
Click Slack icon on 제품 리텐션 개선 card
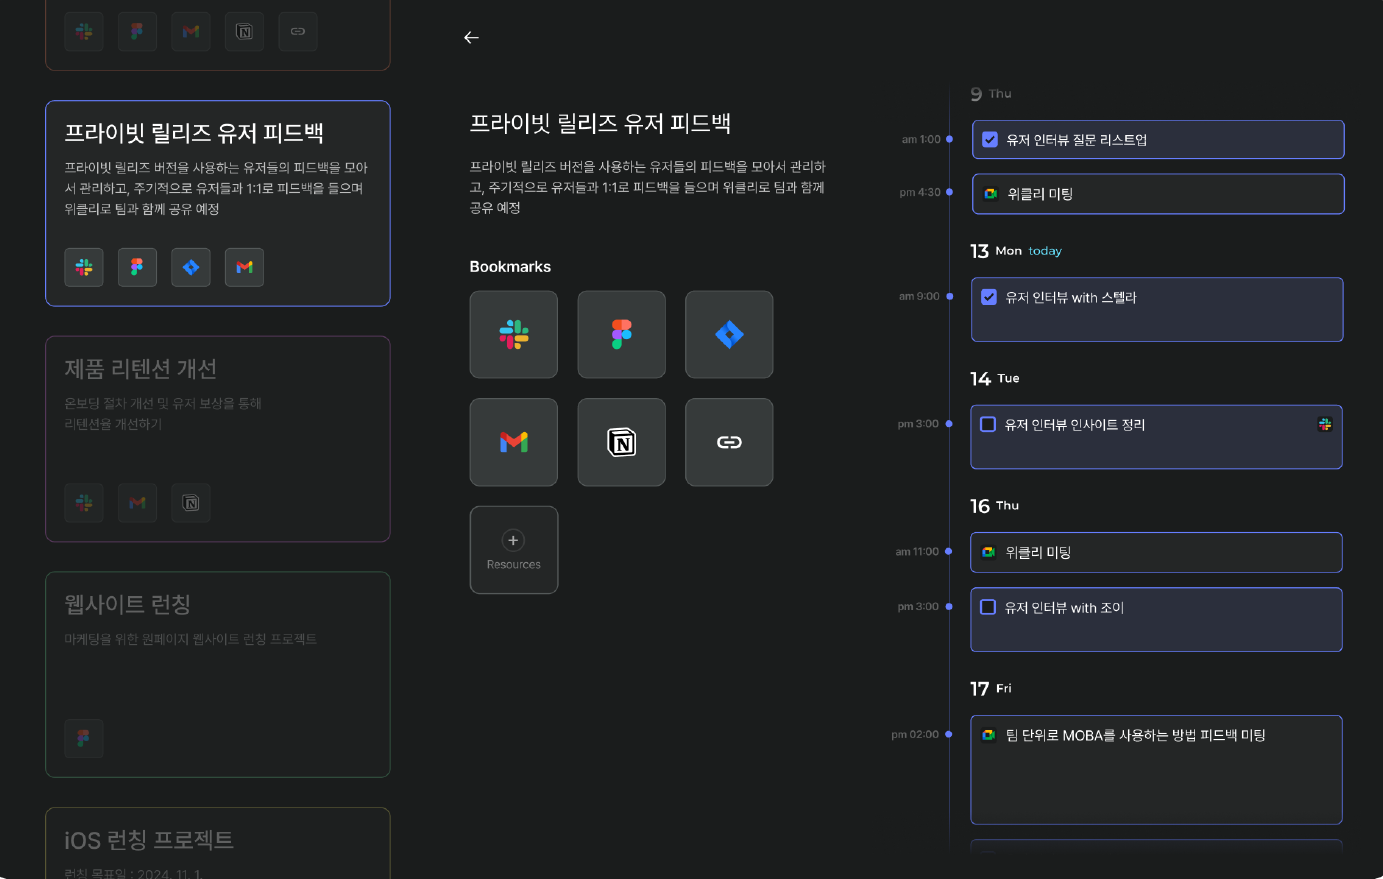[84, 503]
